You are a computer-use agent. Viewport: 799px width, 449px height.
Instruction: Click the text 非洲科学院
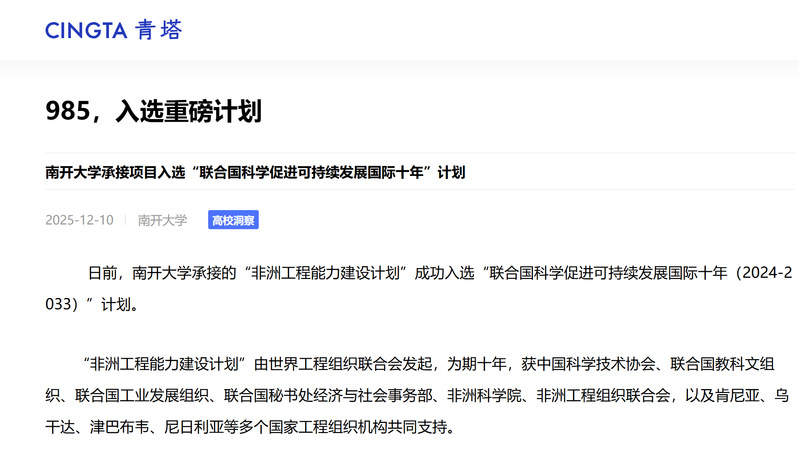point(486,395)
